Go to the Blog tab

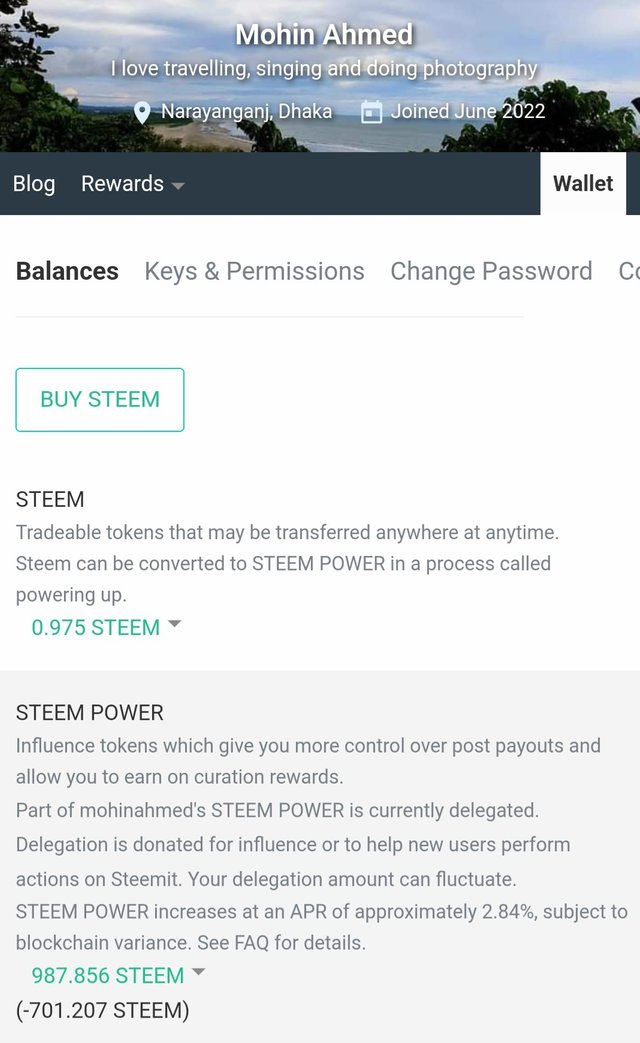(x=34, y=184)
